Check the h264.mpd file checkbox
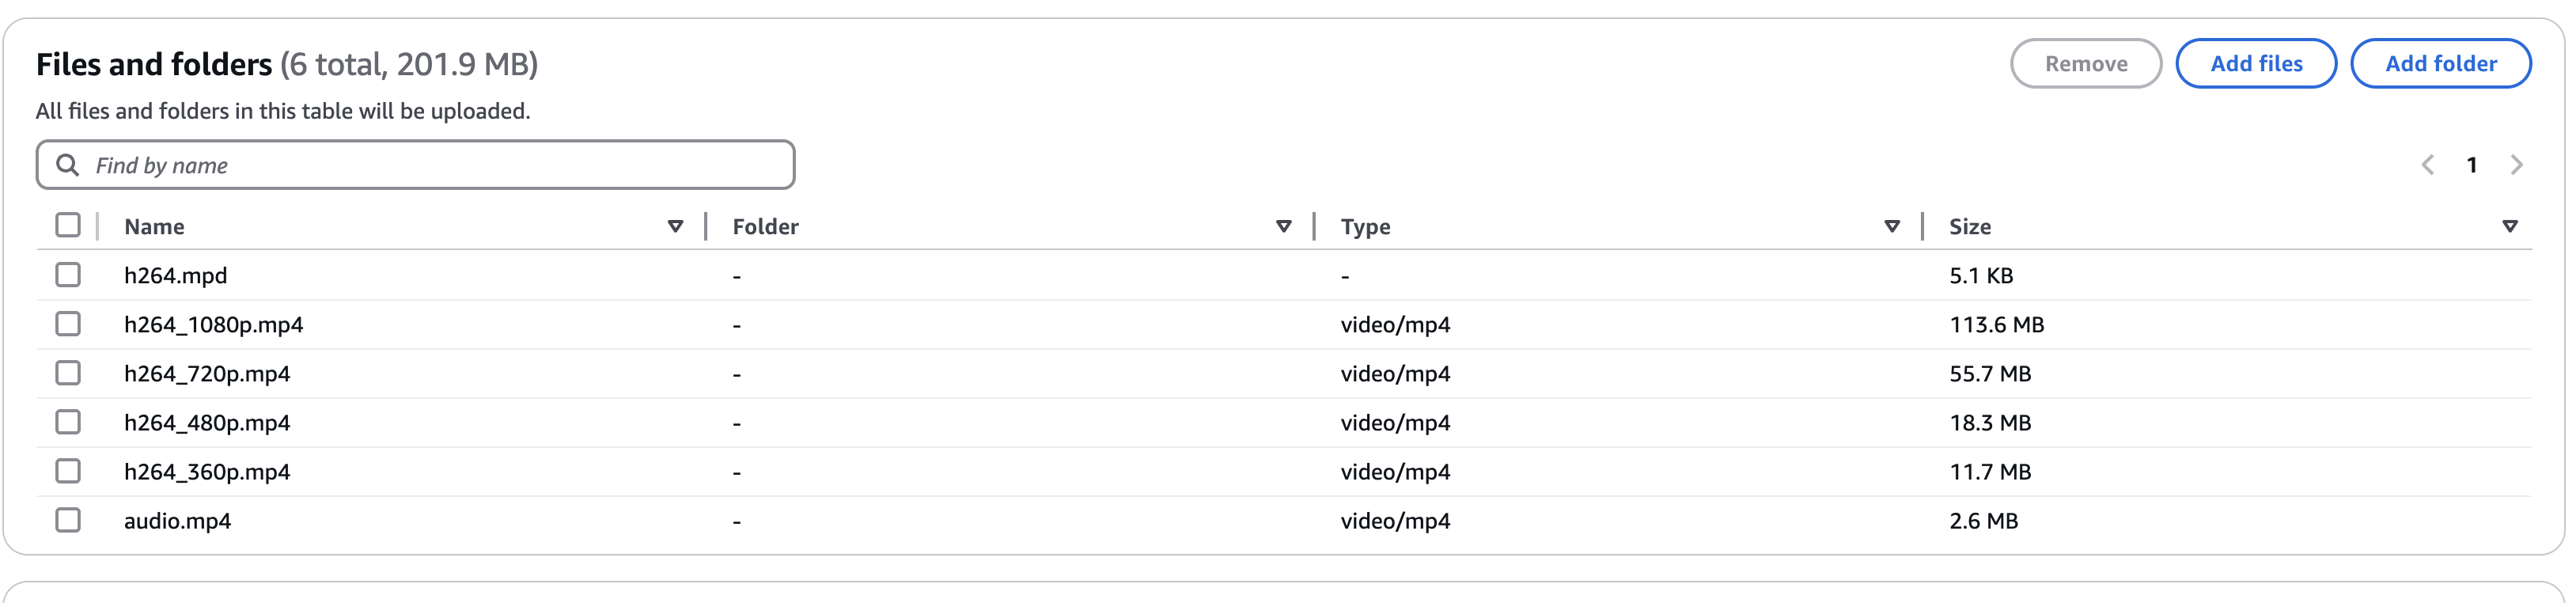Image resolution: width=2576 pixels, height=603 pixels. point(68,275)
